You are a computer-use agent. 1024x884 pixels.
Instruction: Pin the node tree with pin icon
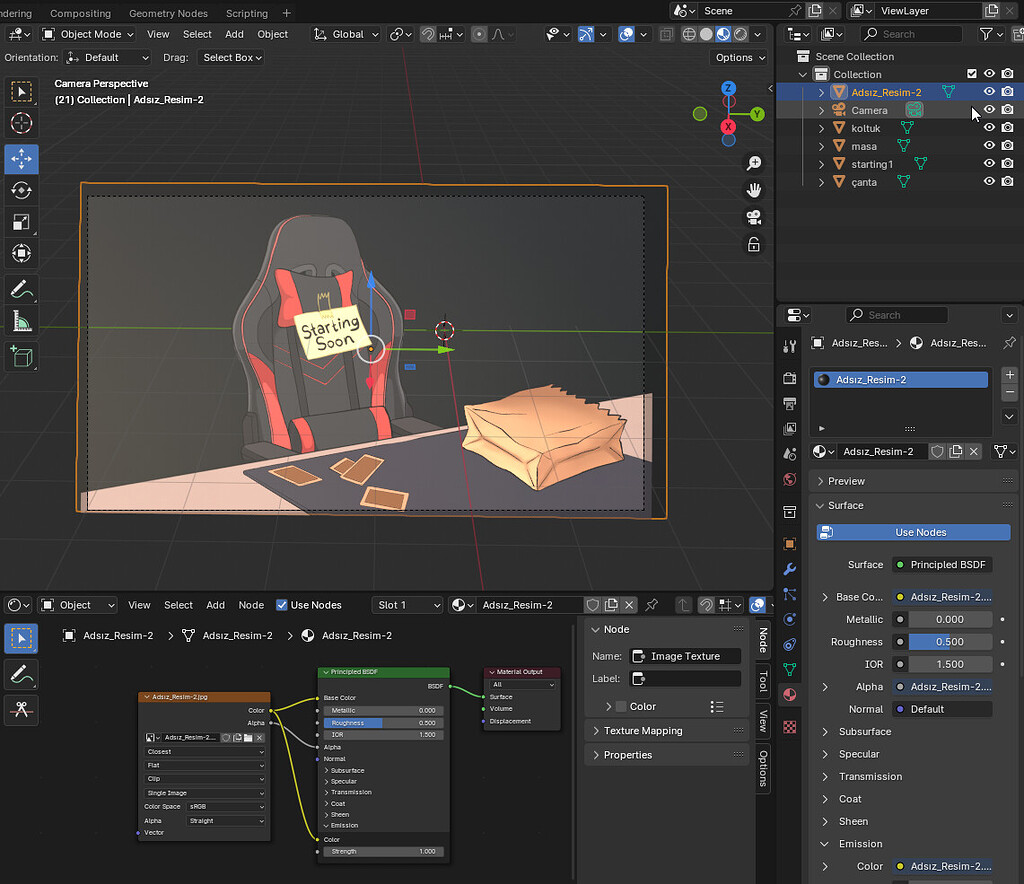(x=652, y=605)
